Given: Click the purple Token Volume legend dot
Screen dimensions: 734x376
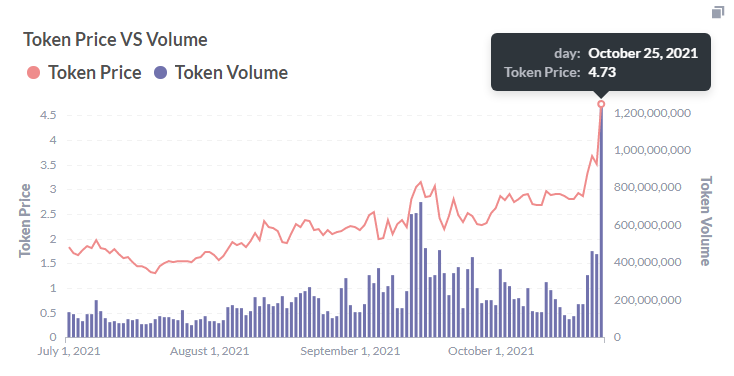Looking at the screenshot, I should [x=161, y=73].
